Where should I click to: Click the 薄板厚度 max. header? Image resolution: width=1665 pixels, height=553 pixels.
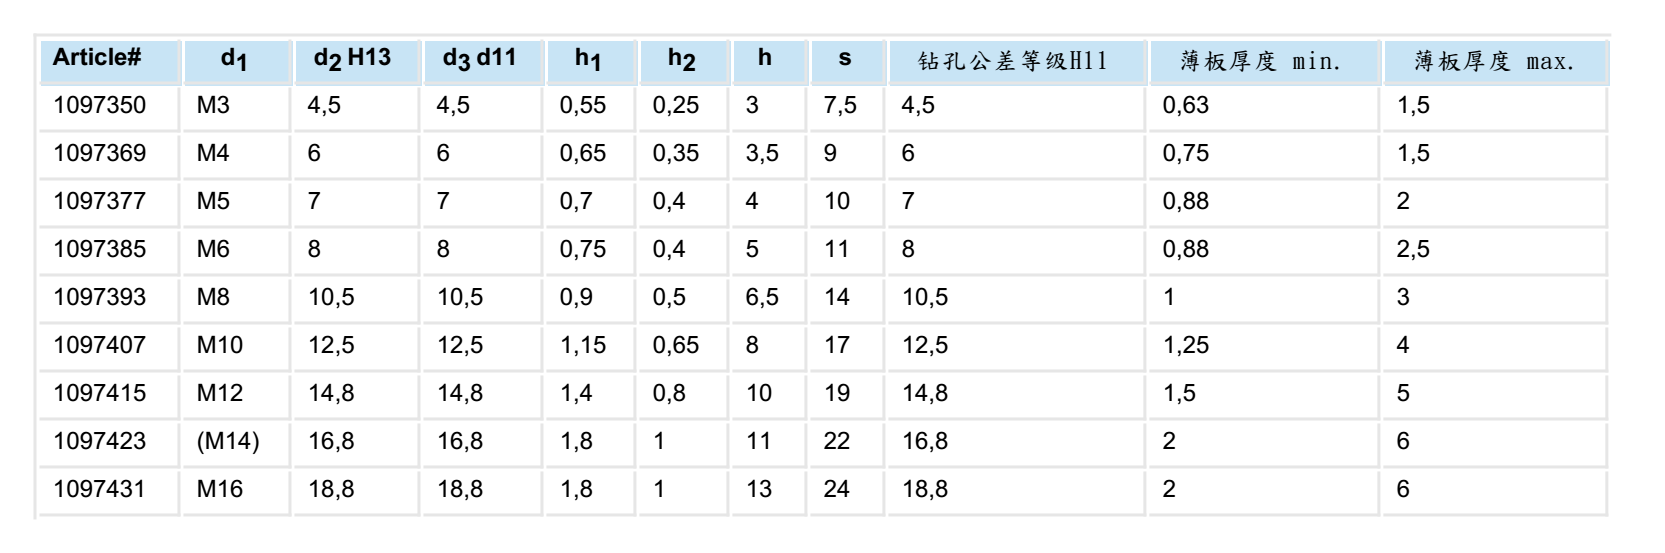pos(1495,61)
